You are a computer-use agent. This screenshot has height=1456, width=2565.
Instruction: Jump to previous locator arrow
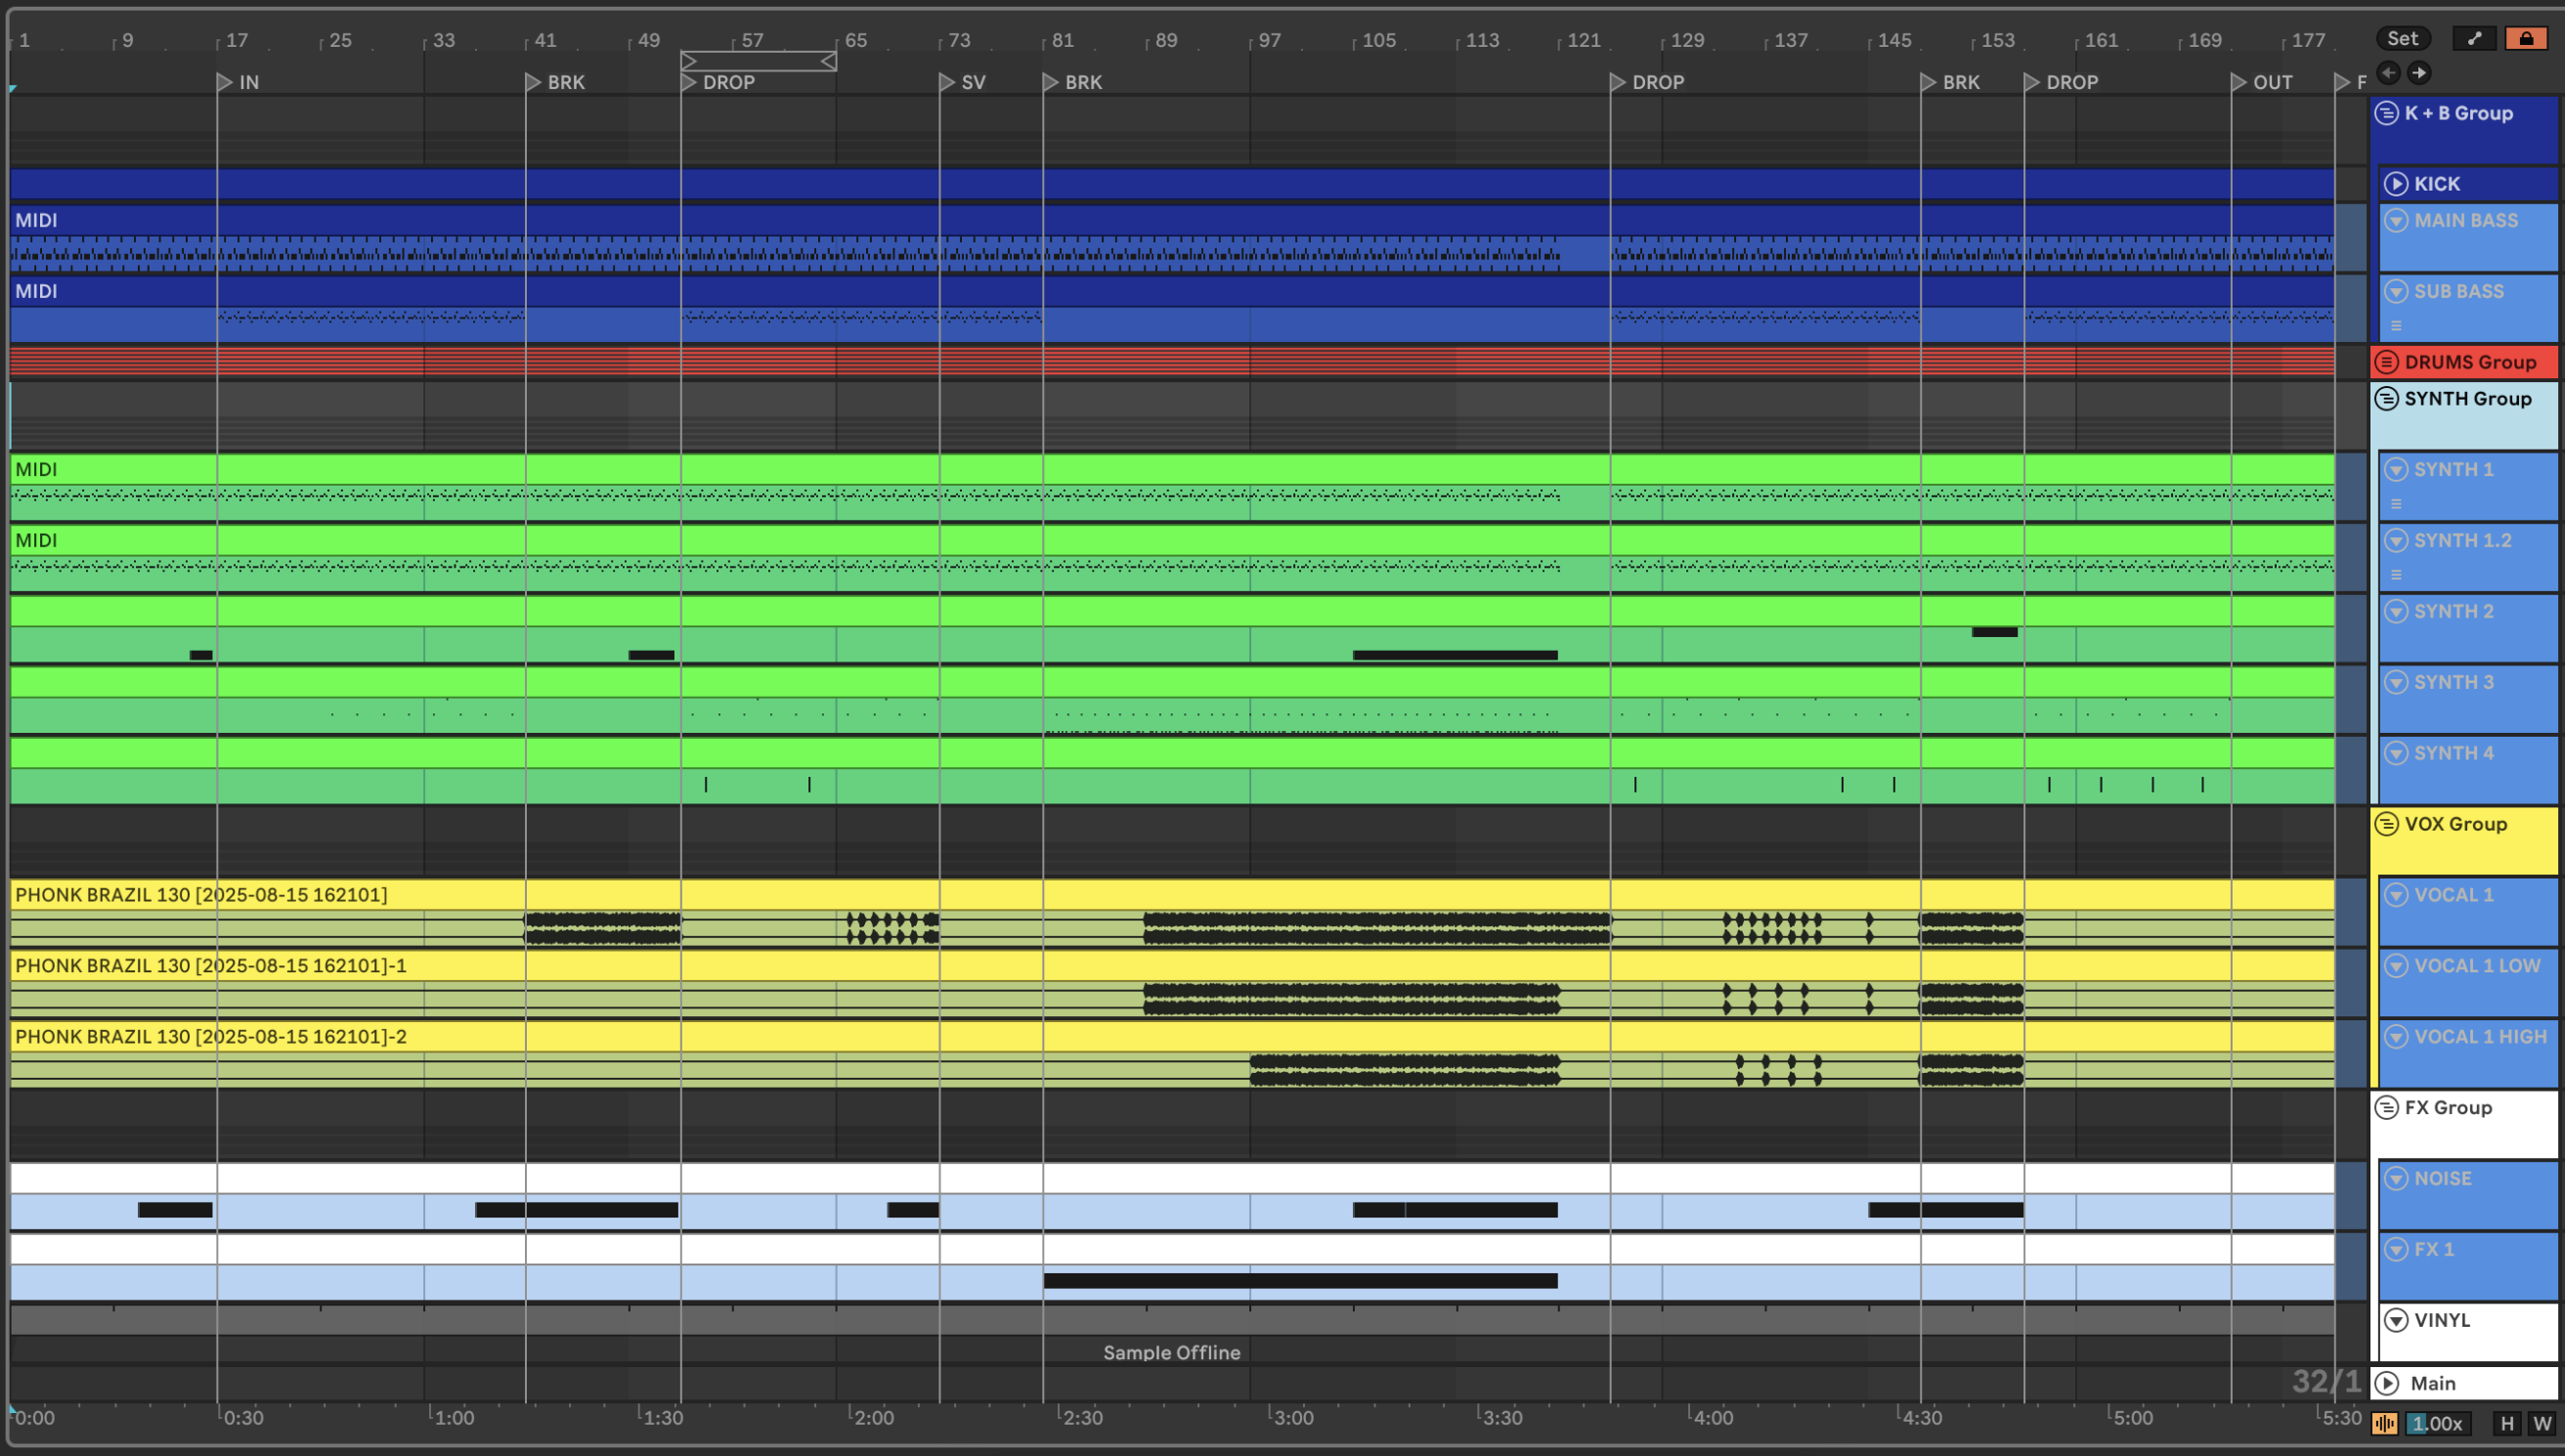coord(2388,72)
